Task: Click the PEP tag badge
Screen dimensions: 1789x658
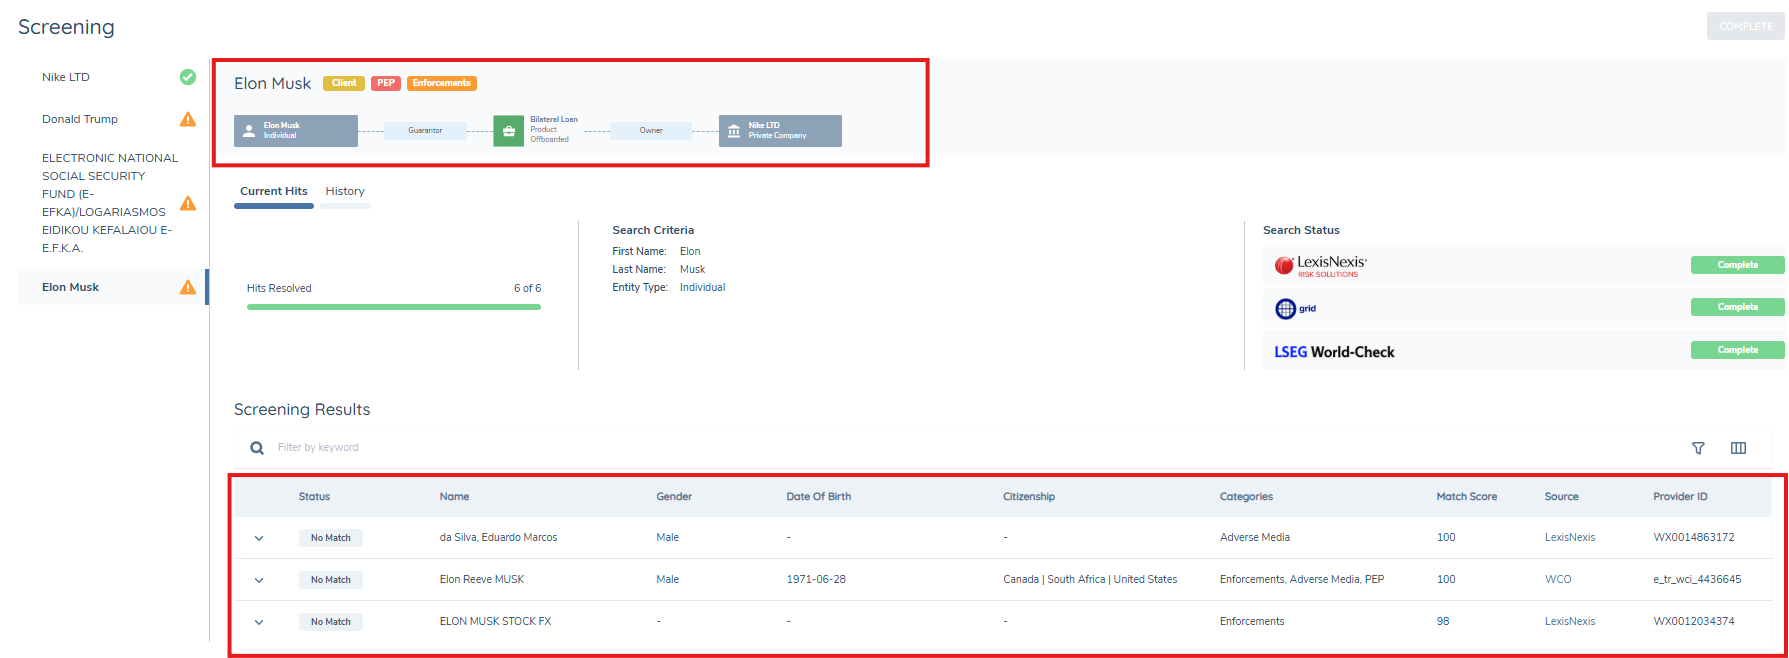Action: [386, 83]
